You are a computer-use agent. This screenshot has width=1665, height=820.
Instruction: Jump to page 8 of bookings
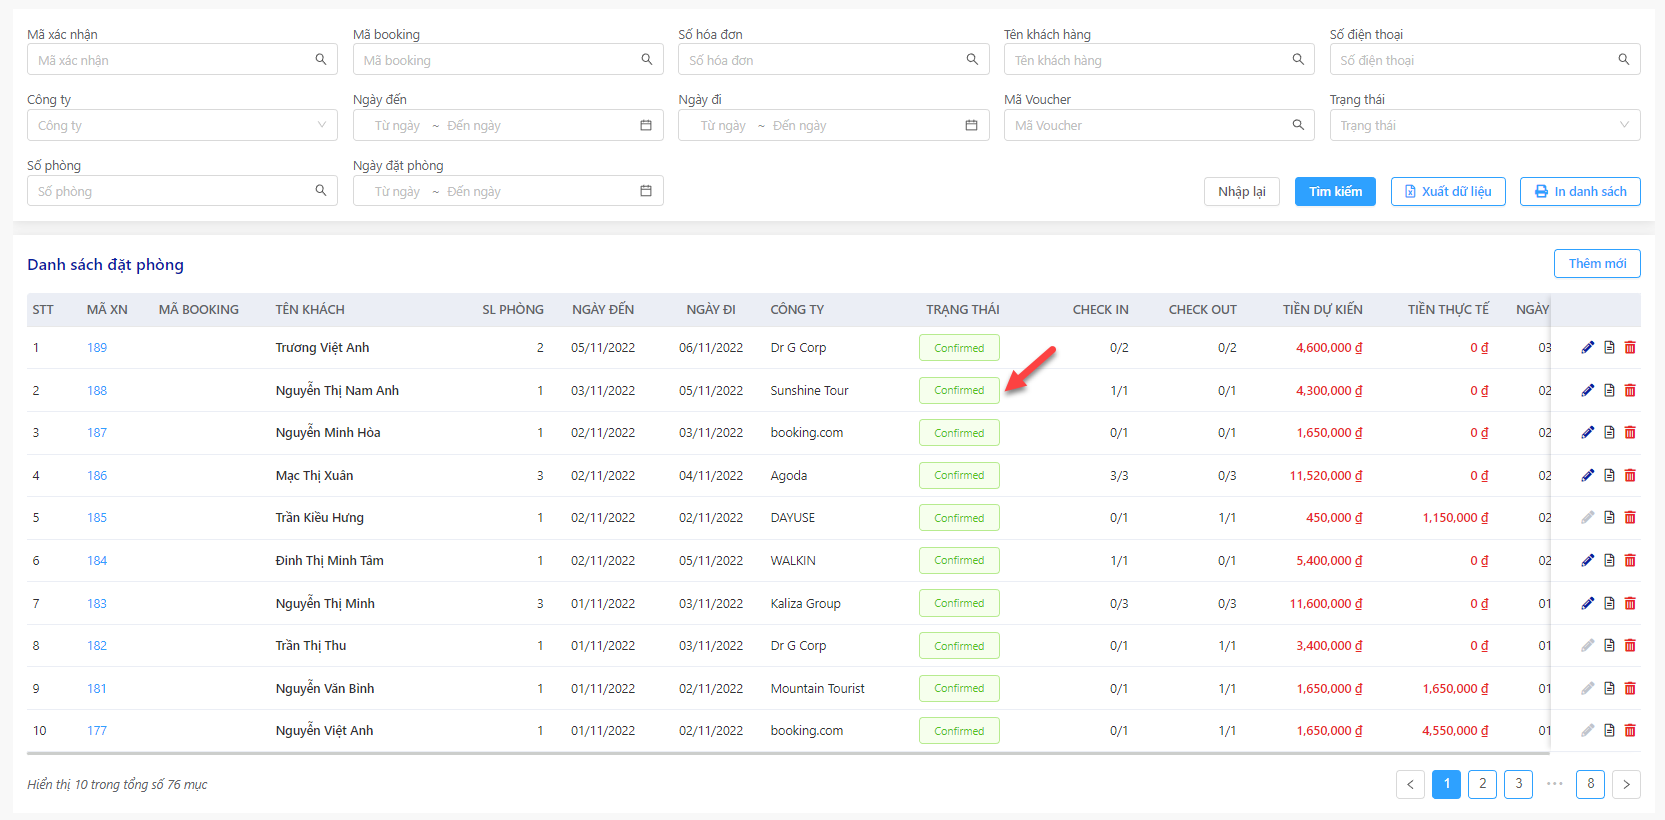tap(1591, 784)
